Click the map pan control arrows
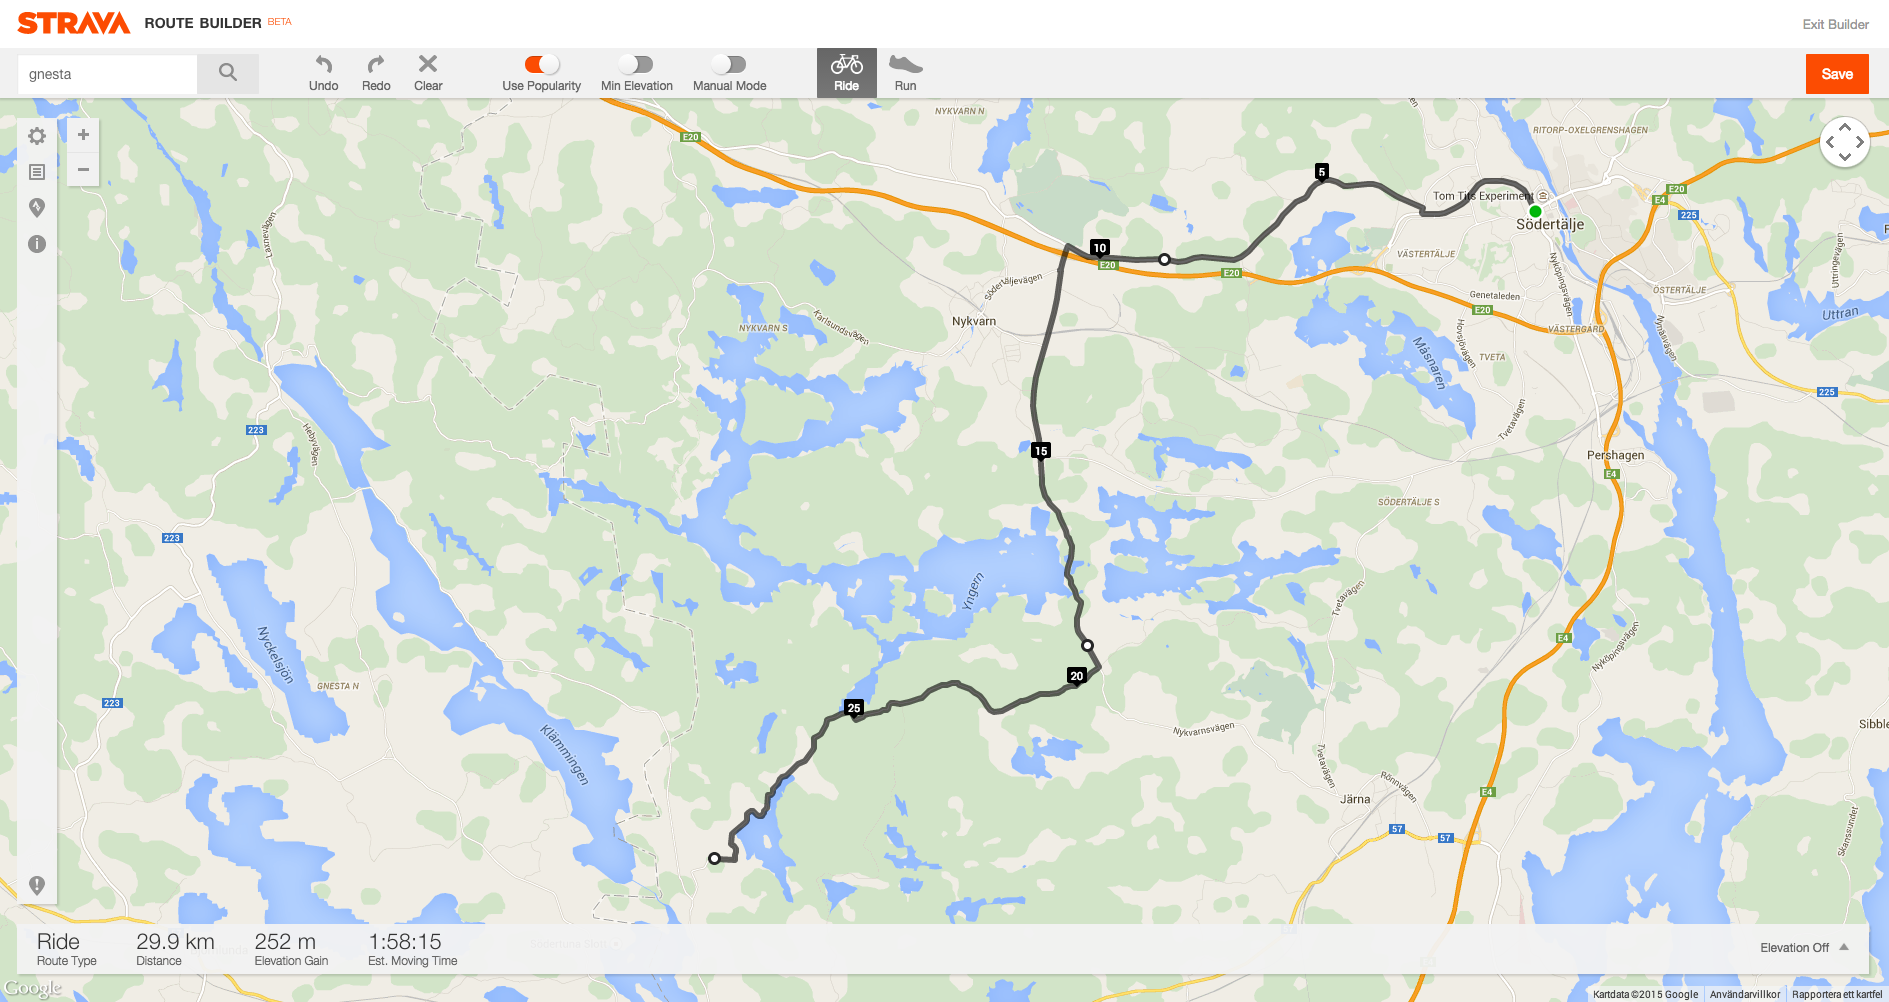 point(1845,142)
